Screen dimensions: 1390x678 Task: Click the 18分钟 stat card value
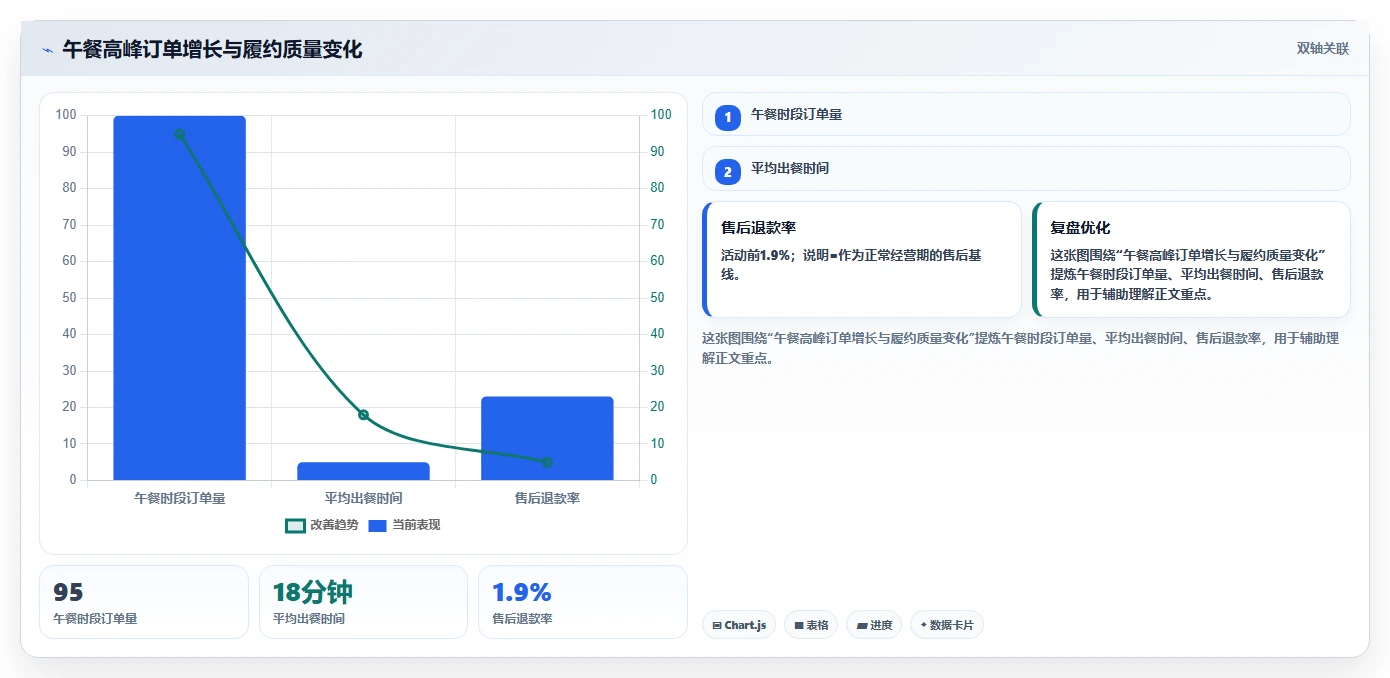point(312,592)
